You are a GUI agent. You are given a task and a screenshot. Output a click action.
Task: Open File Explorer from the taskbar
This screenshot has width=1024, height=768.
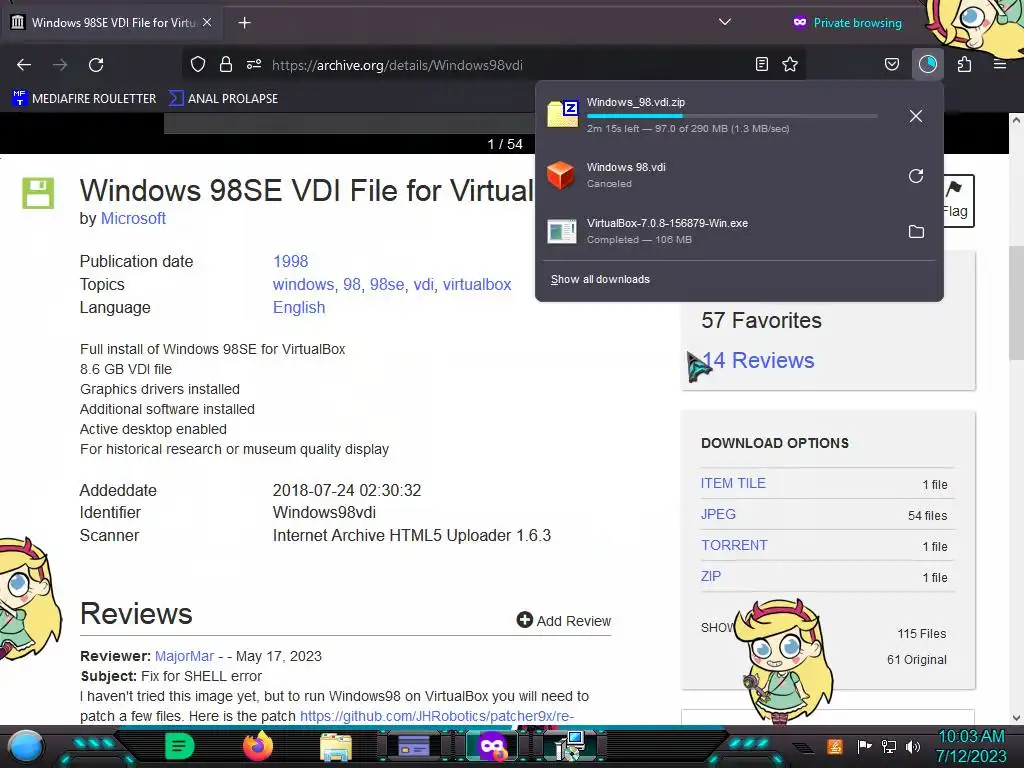tap(336, 746)
